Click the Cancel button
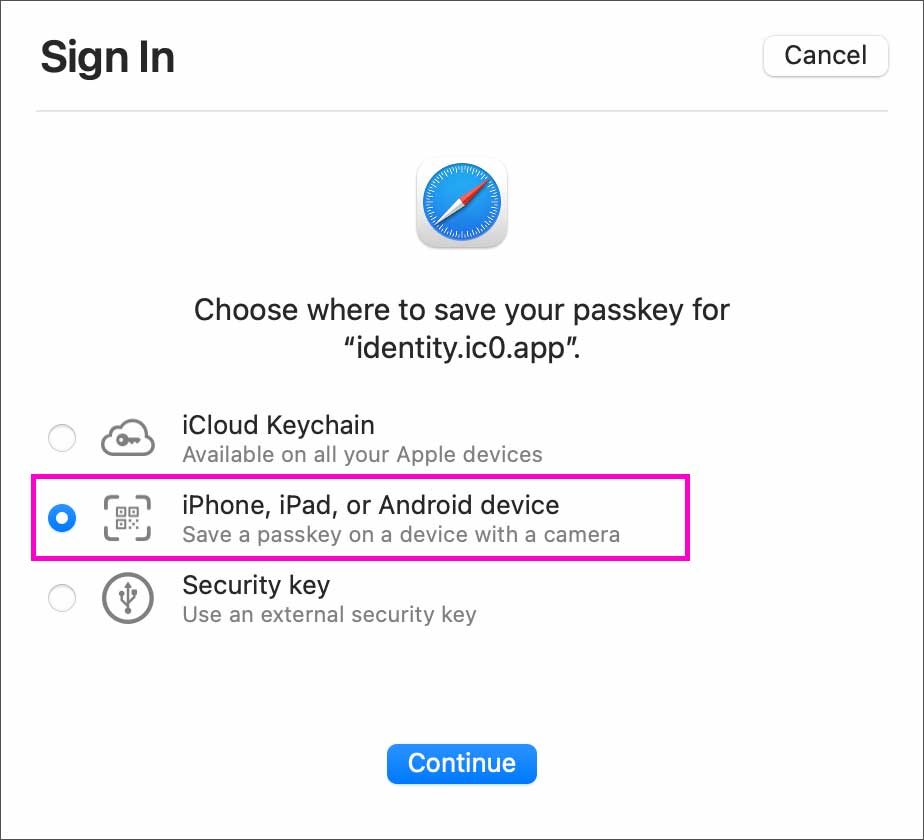 tap(825, 56)
